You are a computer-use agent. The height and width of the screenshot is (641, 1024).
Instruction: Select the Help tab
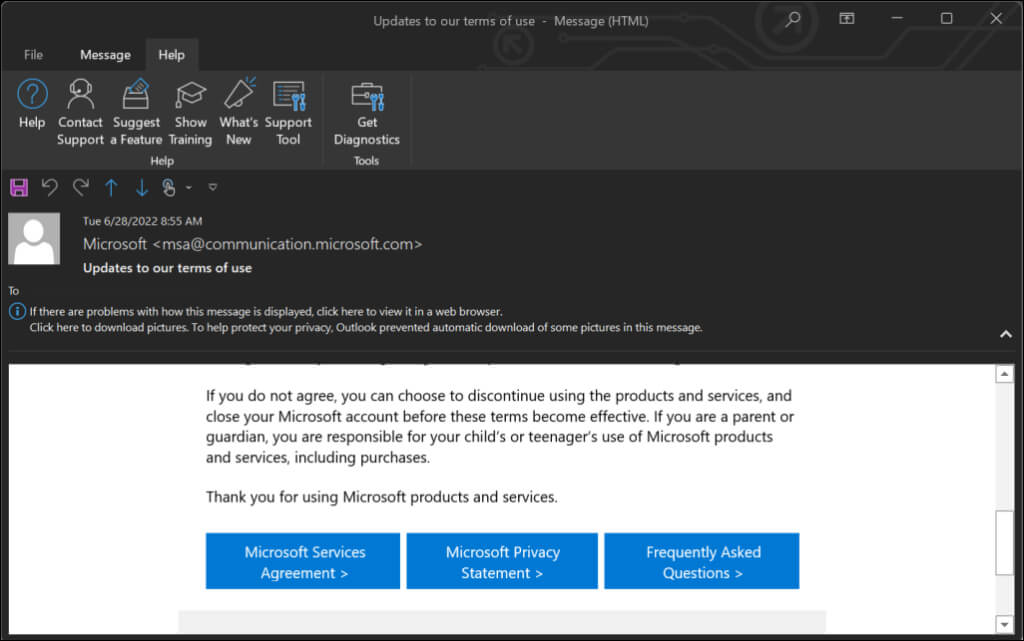coord(171,55)
